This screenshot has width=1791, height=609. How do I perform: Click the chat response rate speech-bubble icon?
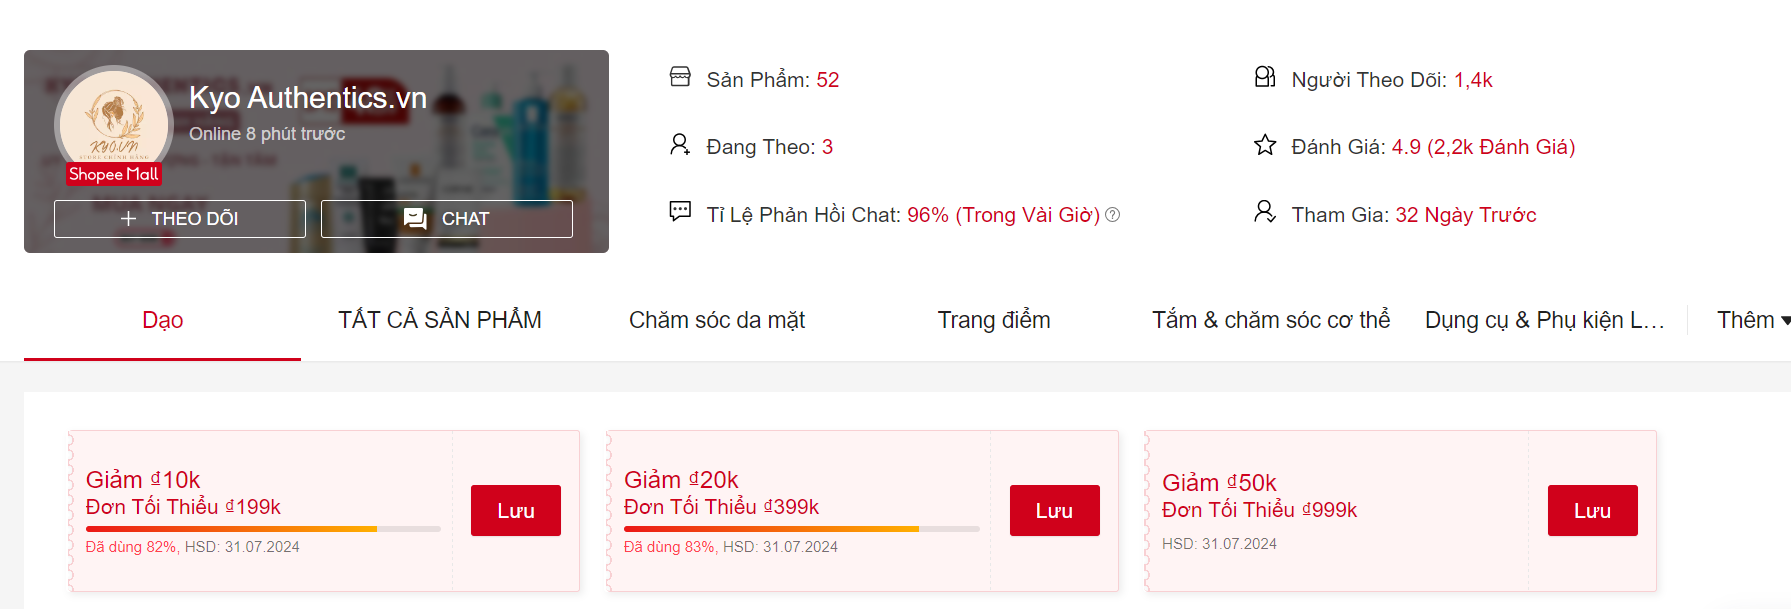pos(680,211)
